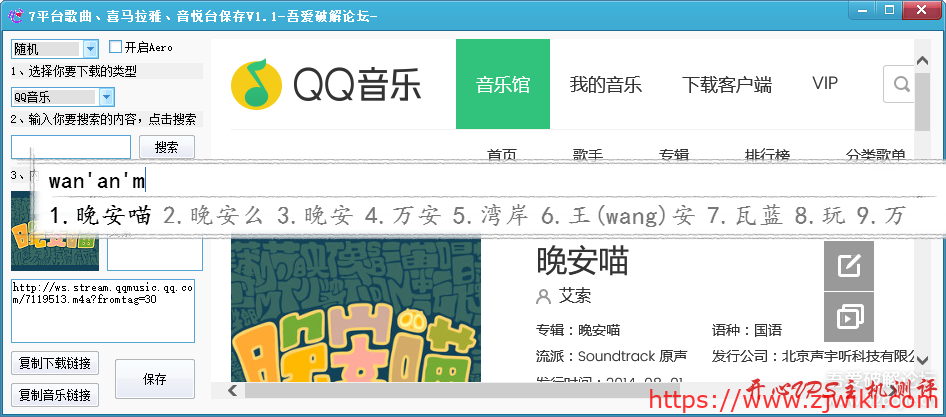The image size is (946, 417).
Task: Switch to the 音乐馆 tab
Action: [x=503, y=84]
